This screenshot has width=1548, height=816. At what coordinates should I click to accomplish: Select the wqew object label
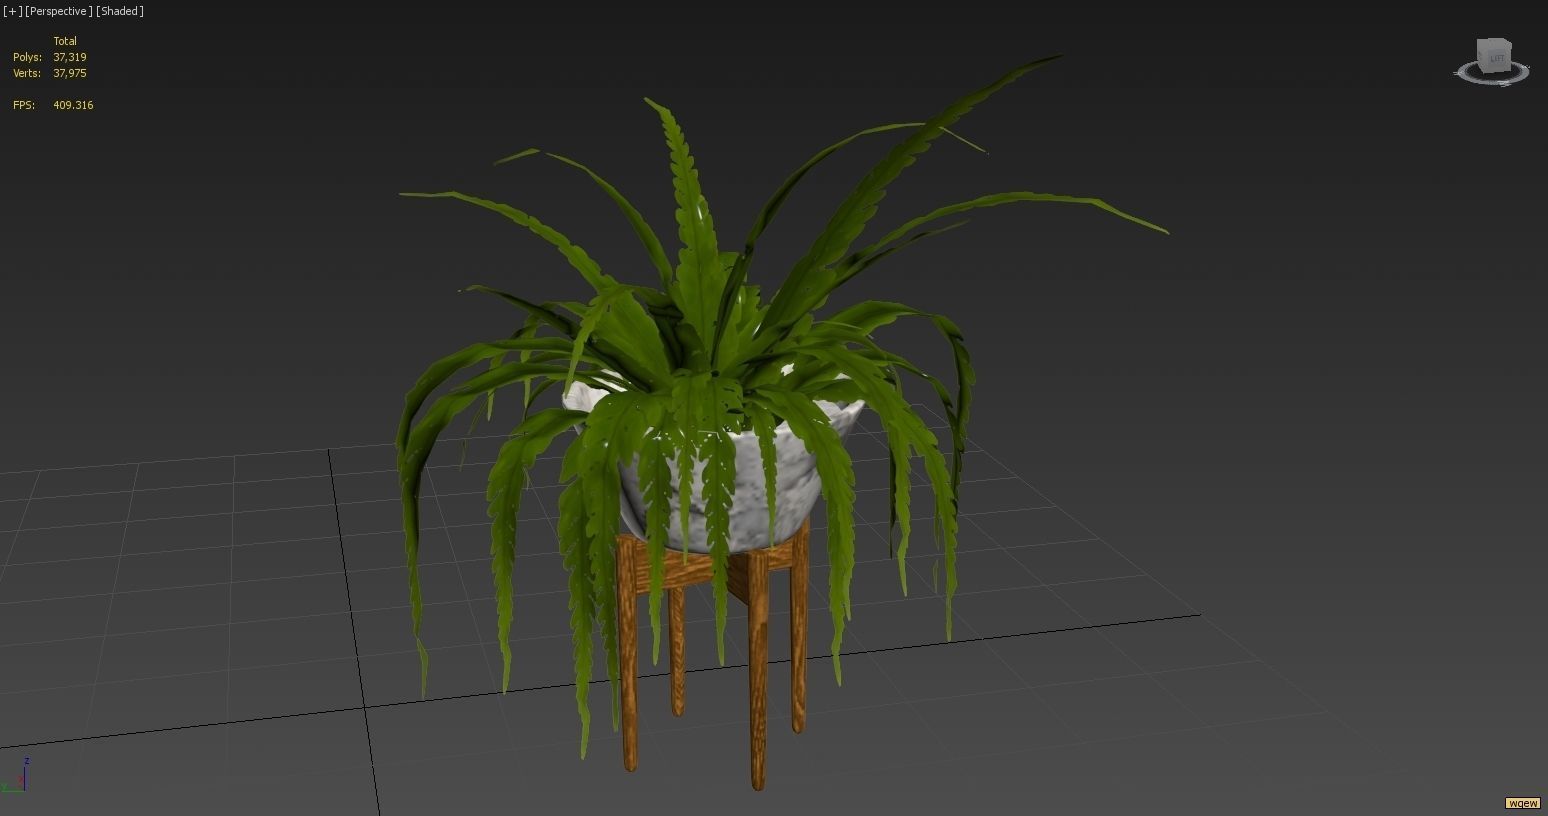pos(1523,802)
